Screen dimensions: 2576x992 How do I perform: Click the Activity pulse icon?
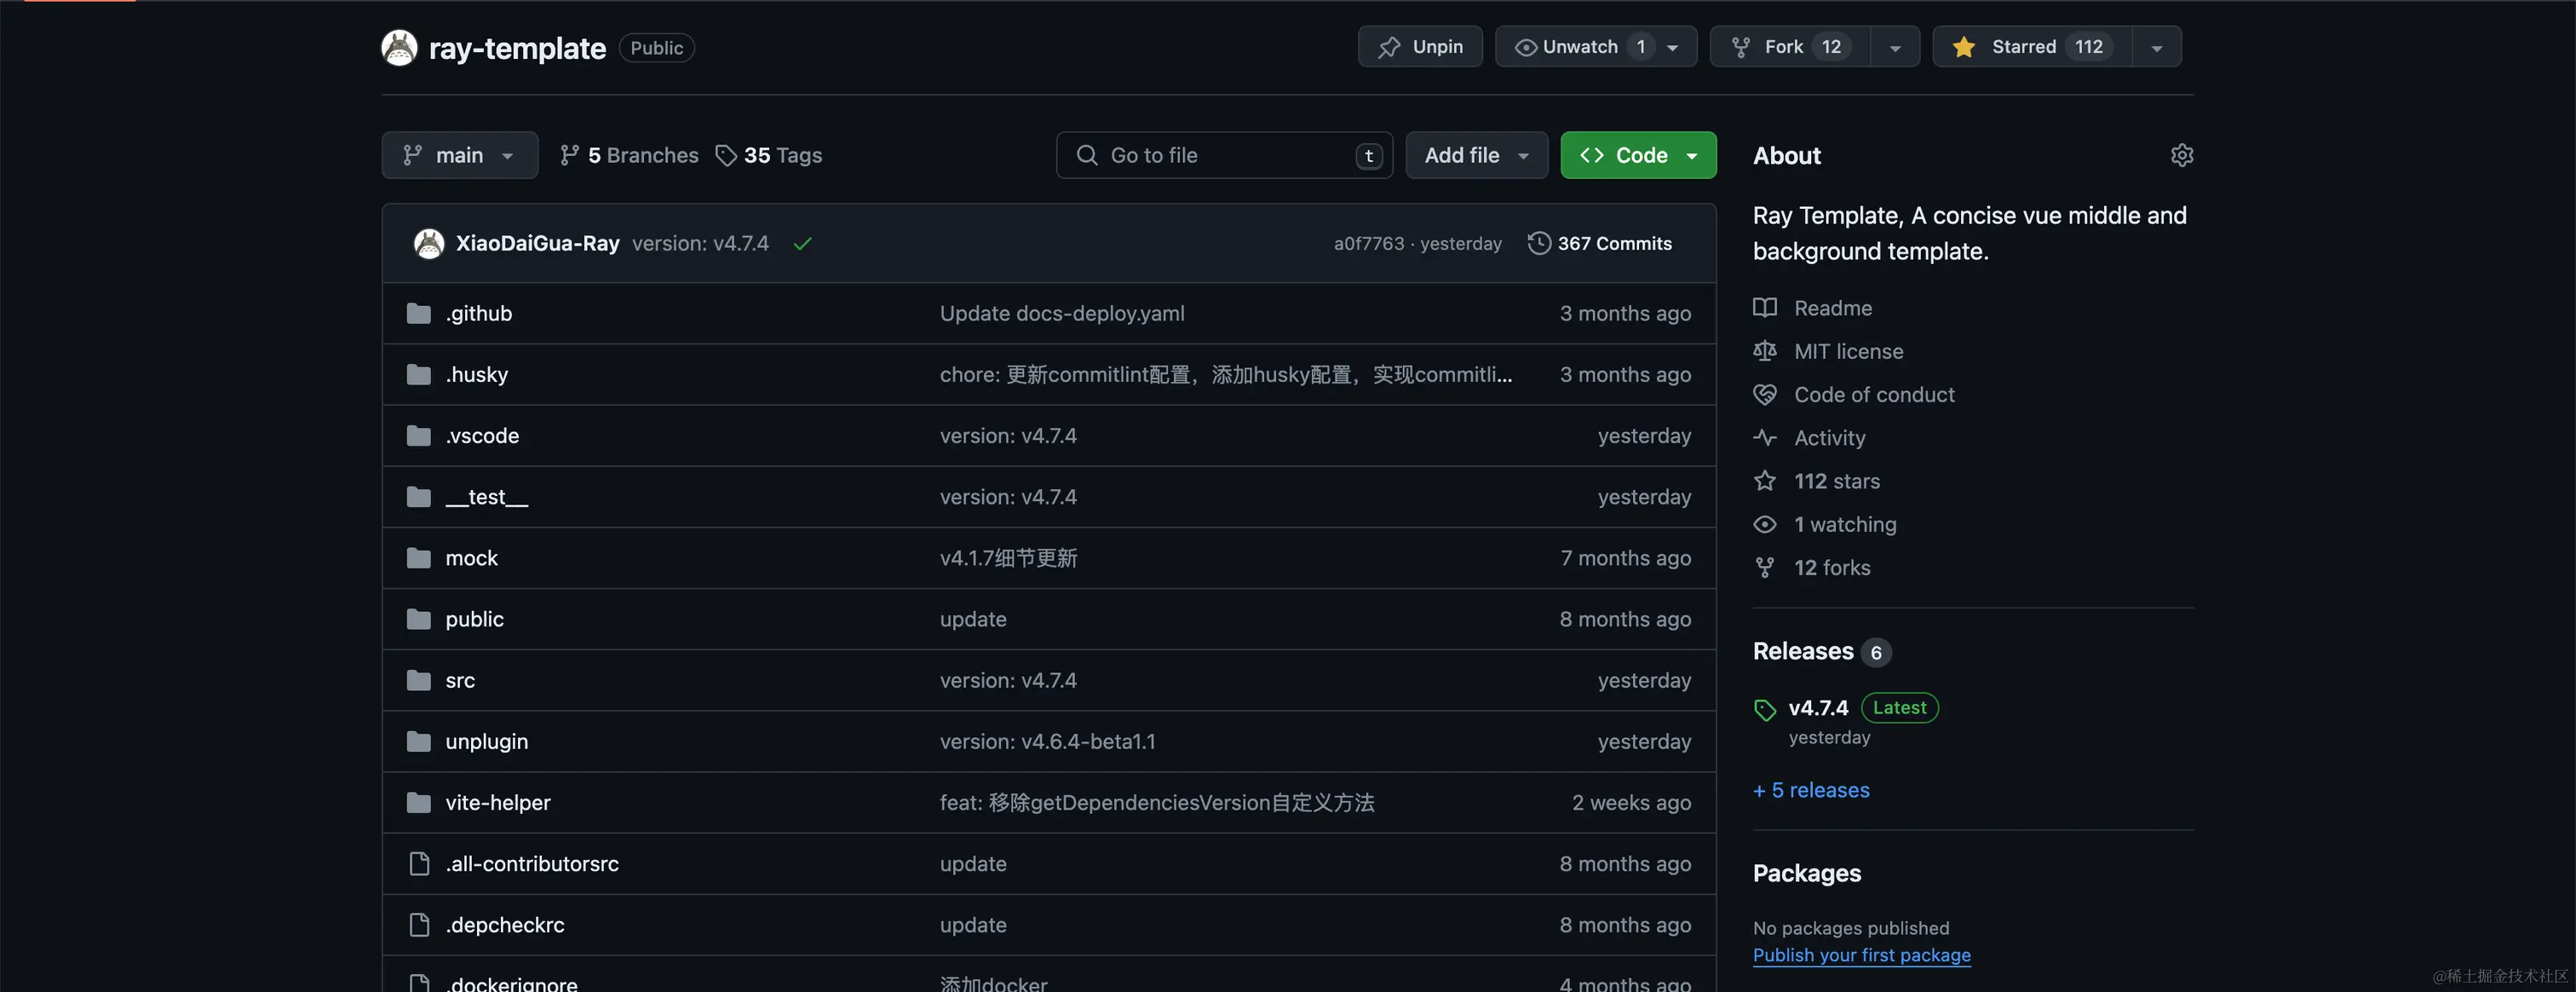pos(1765,437)
